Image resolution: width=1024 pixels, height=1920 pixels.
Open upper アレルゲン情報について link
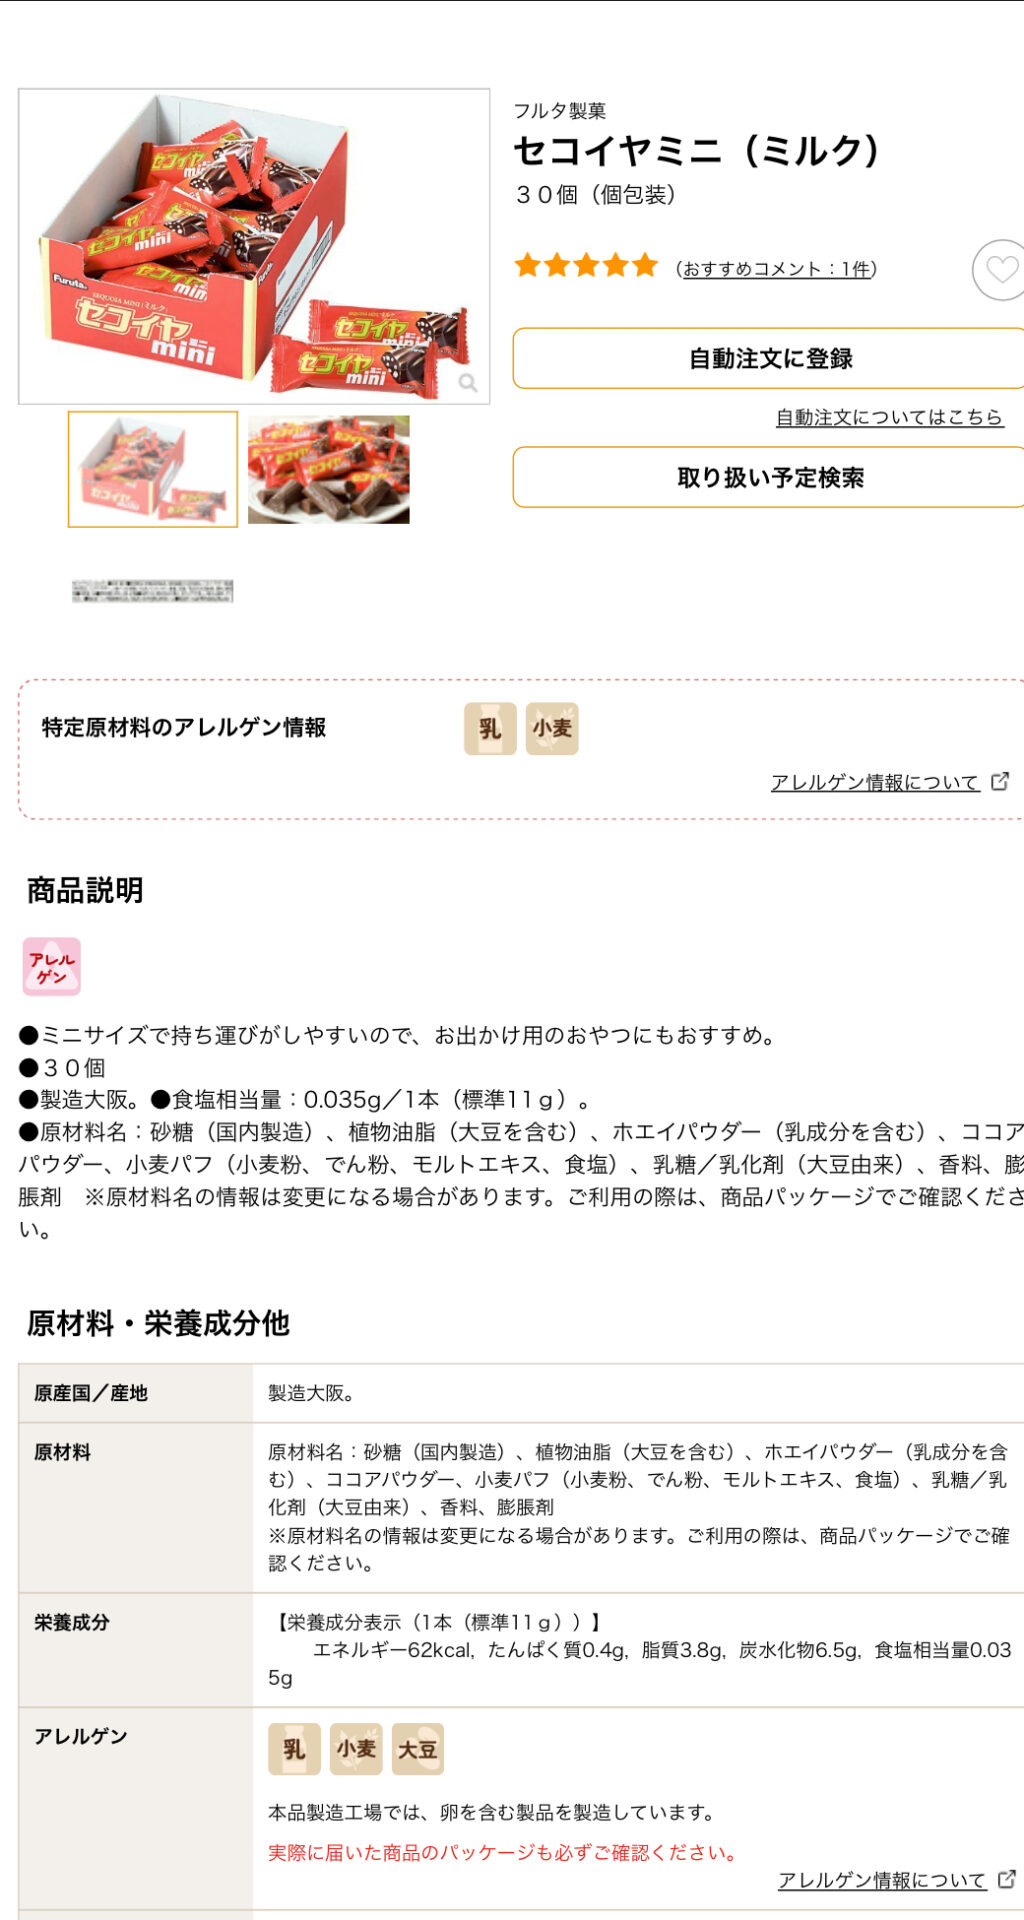pyautogui.click(x=875, y=782)
